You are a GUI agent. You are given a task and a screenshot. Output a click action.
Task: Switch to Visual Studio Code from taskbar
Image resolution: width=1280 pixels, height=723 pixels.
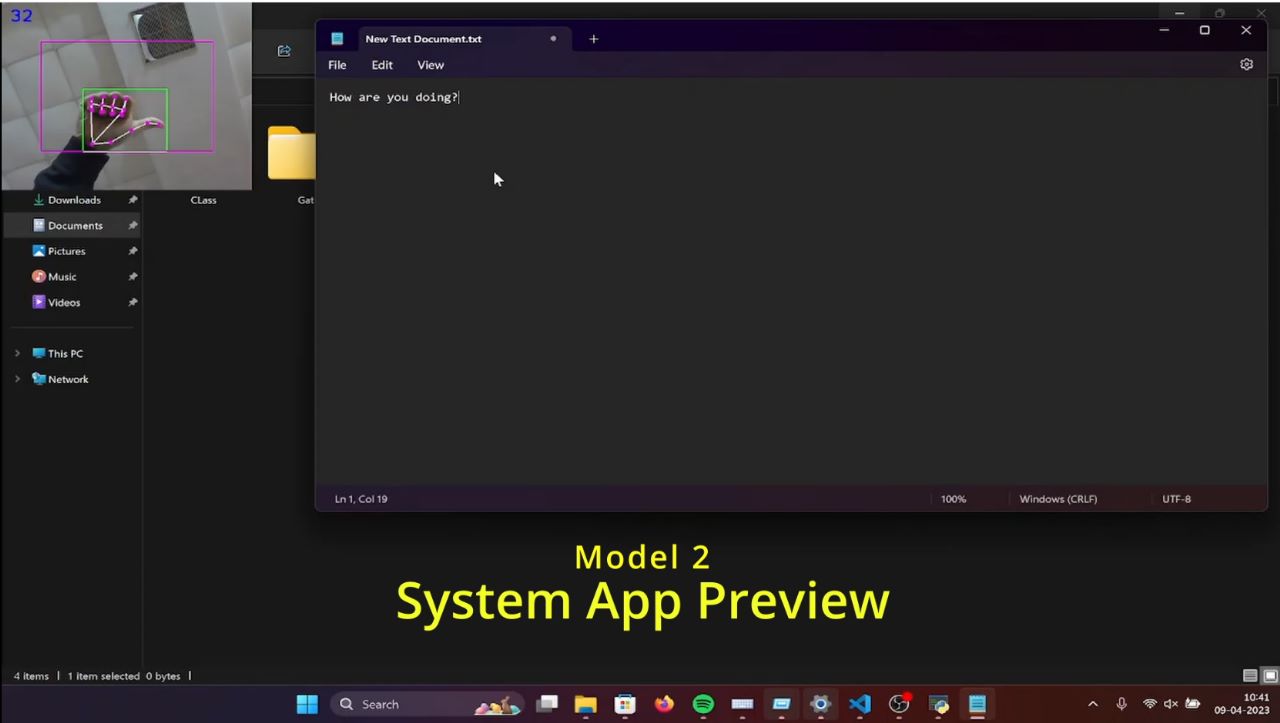click(860, 704)
